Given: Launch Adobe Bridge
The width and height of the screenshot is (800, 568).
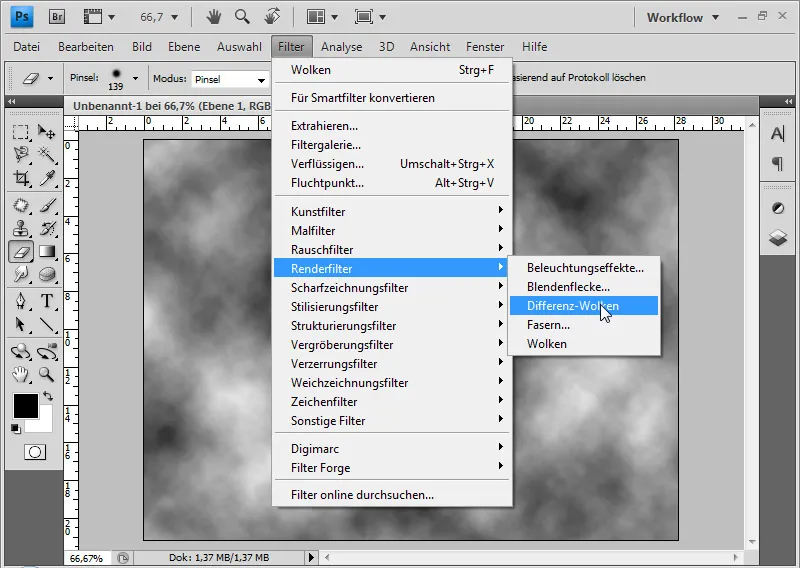Looking at the screenshot, I should (57, 17).
